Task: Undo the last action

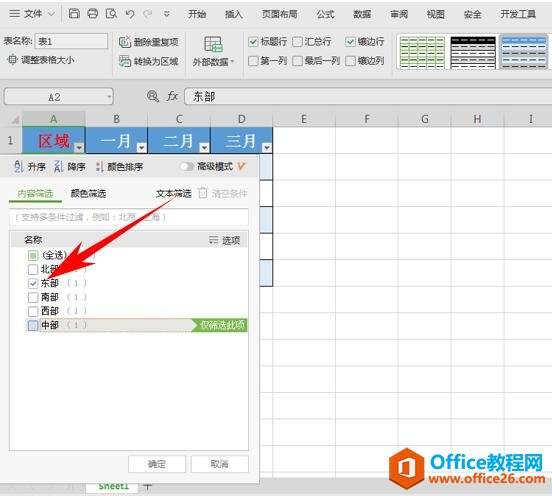Action: click(x=130, y=14)
